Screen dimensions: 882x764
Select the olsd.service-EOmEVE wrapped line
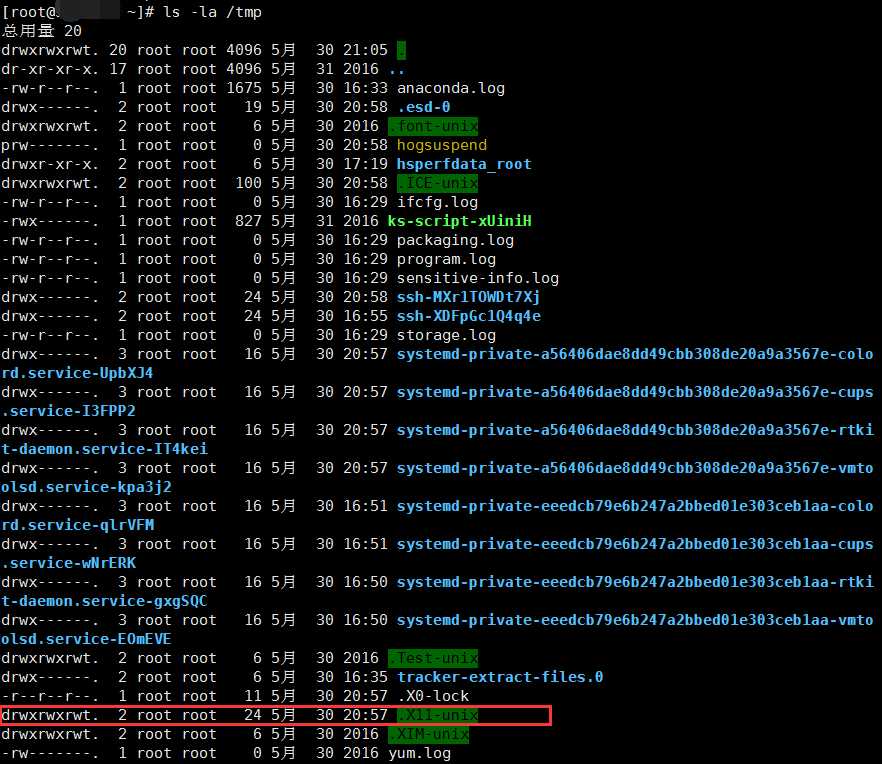tap(86, 639)
